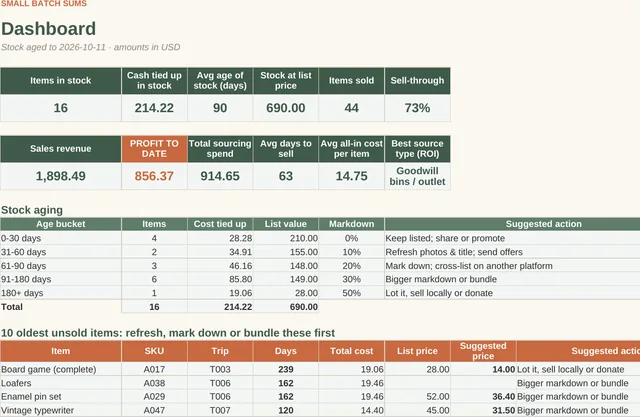Screen dimensions: 640x417
Task: Click the Dashboard title
Action: click(x=49, y=29)
